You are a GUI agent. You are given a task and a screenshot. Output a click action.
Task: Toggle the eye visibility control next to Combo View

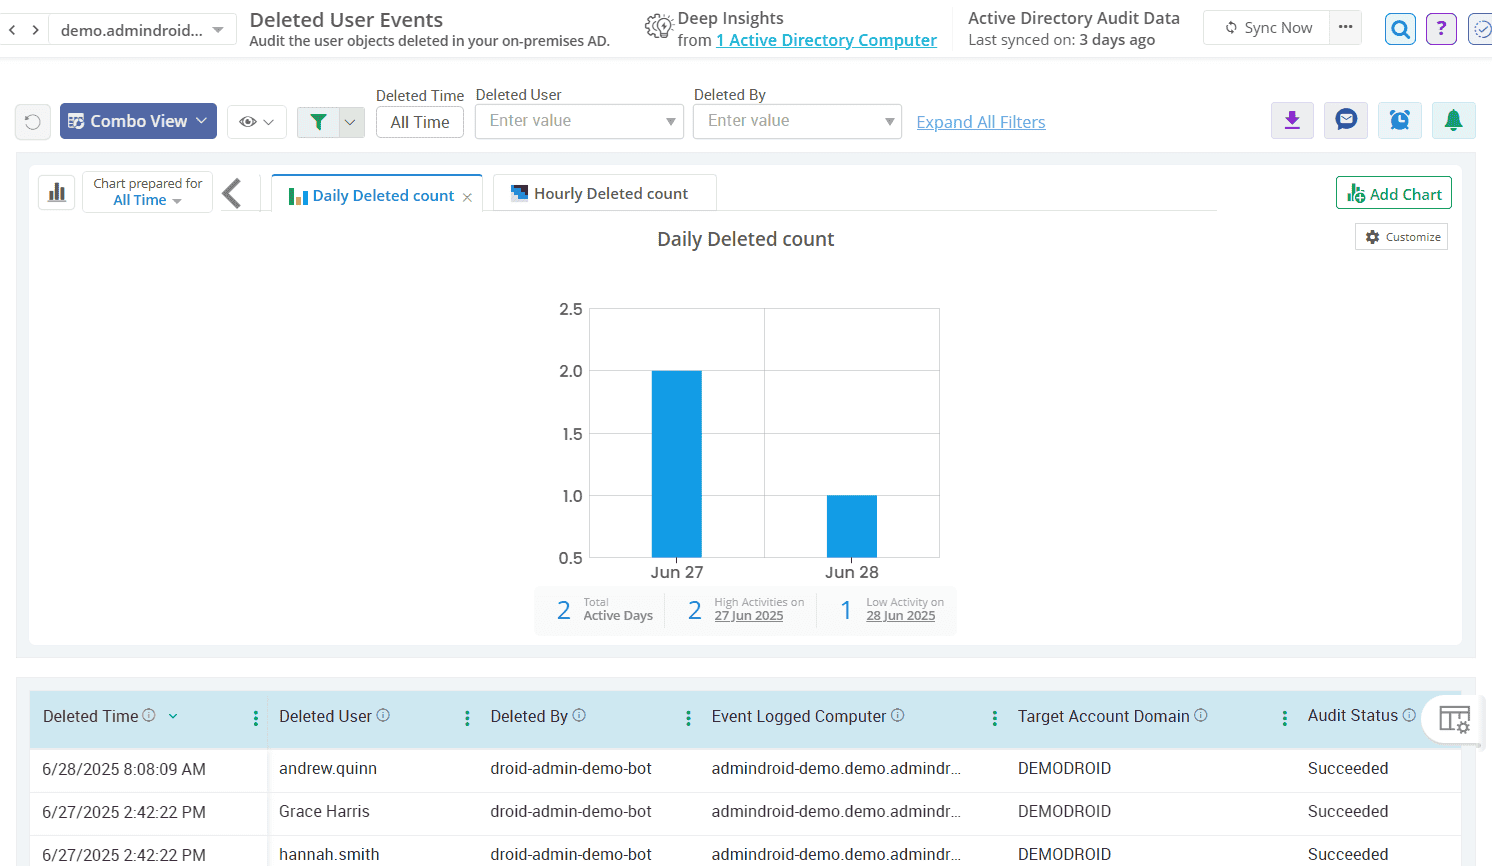257,120
